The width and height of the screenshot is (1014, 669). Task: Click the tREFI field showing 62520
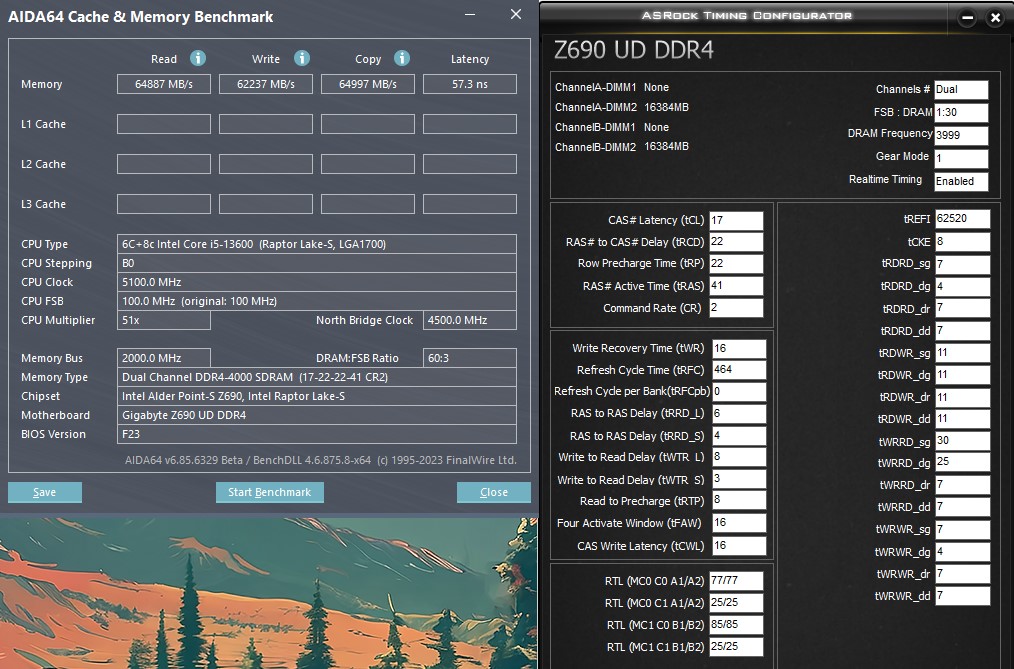(962, 218)
